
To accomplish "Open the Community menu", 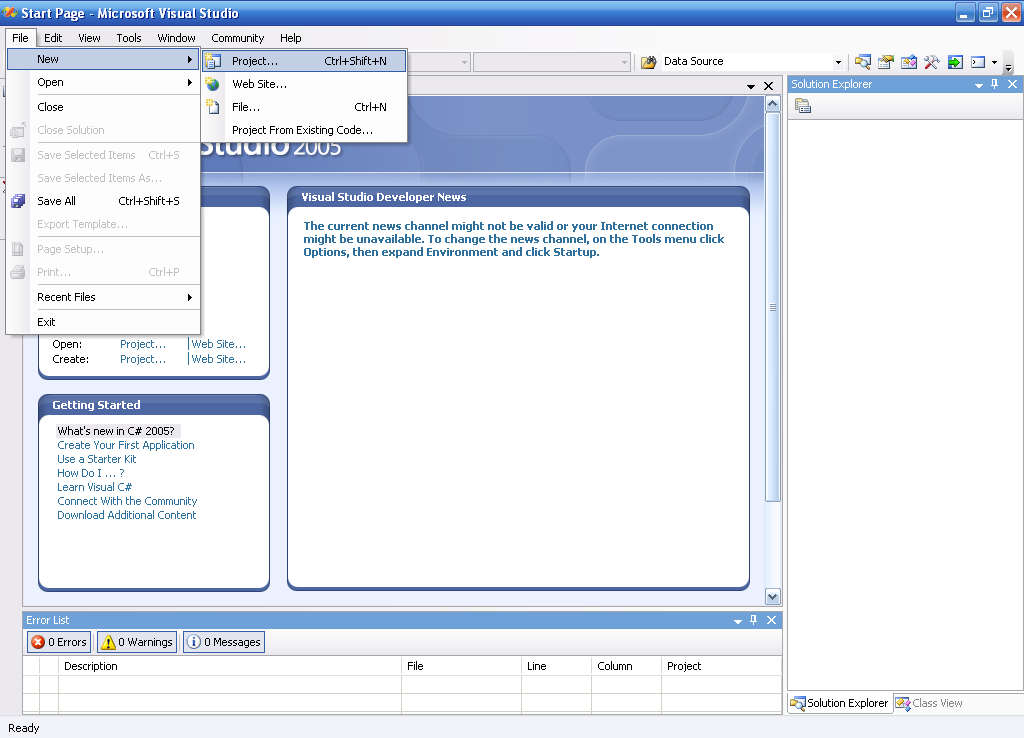I will (x=237, y=38).
